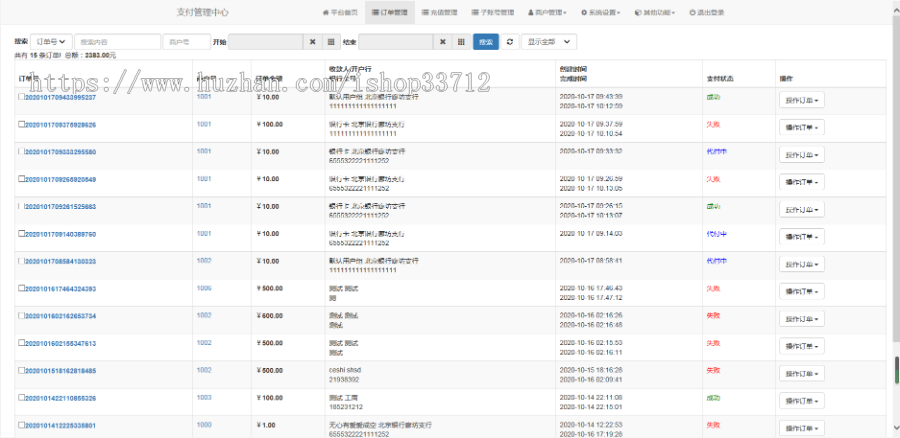Tick checkbox for order 2020101709376928626
This screenshot has width=900, height=438.
click(x=21, y=124)
